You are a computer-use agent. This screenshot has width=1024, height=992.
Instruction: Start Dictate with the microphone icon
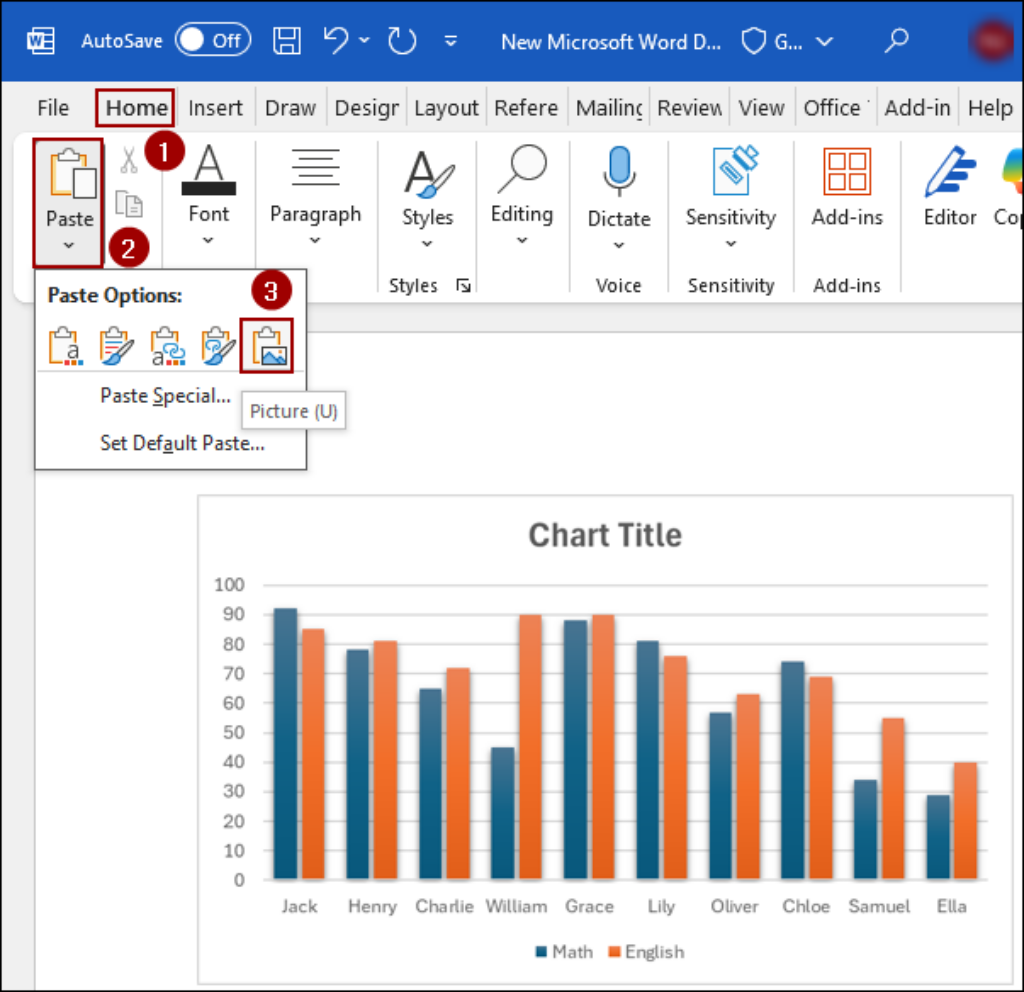tap(619, 171)
